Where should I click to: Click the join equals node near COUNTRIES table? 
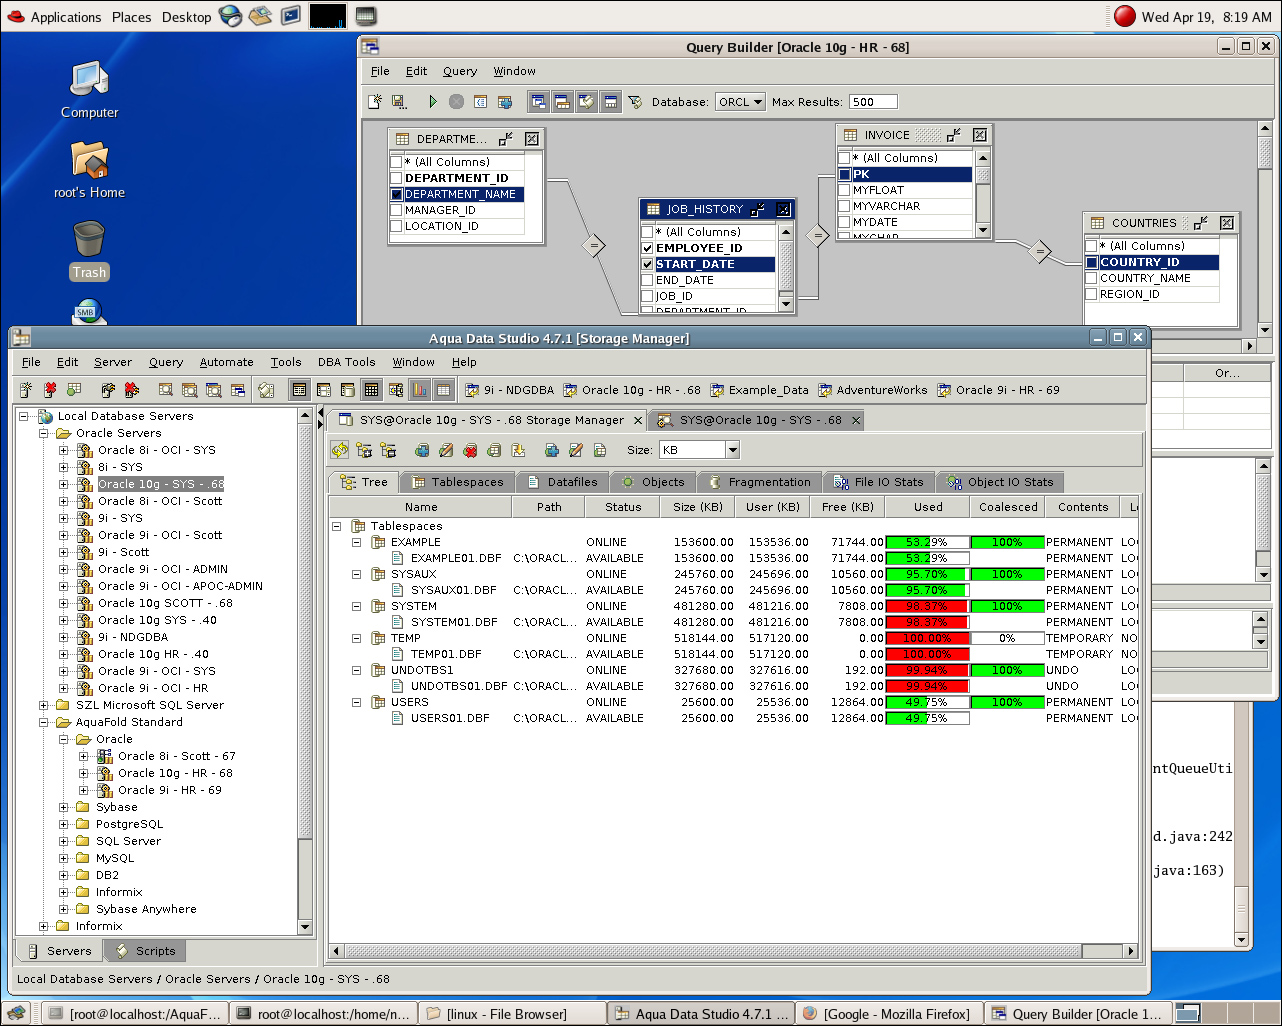coord(1040,252)
